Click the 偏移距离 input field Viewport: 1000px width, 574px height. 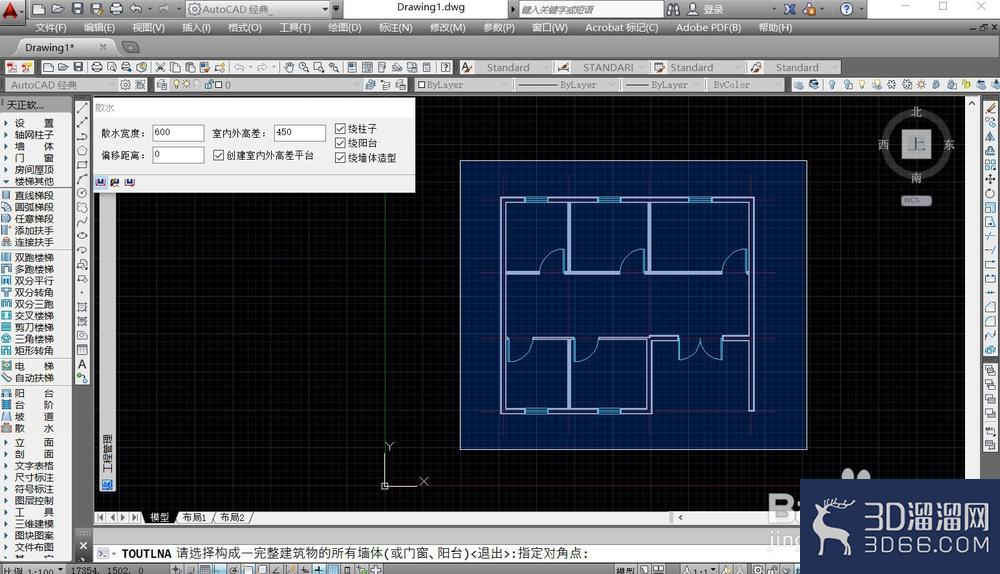[178, 154]
